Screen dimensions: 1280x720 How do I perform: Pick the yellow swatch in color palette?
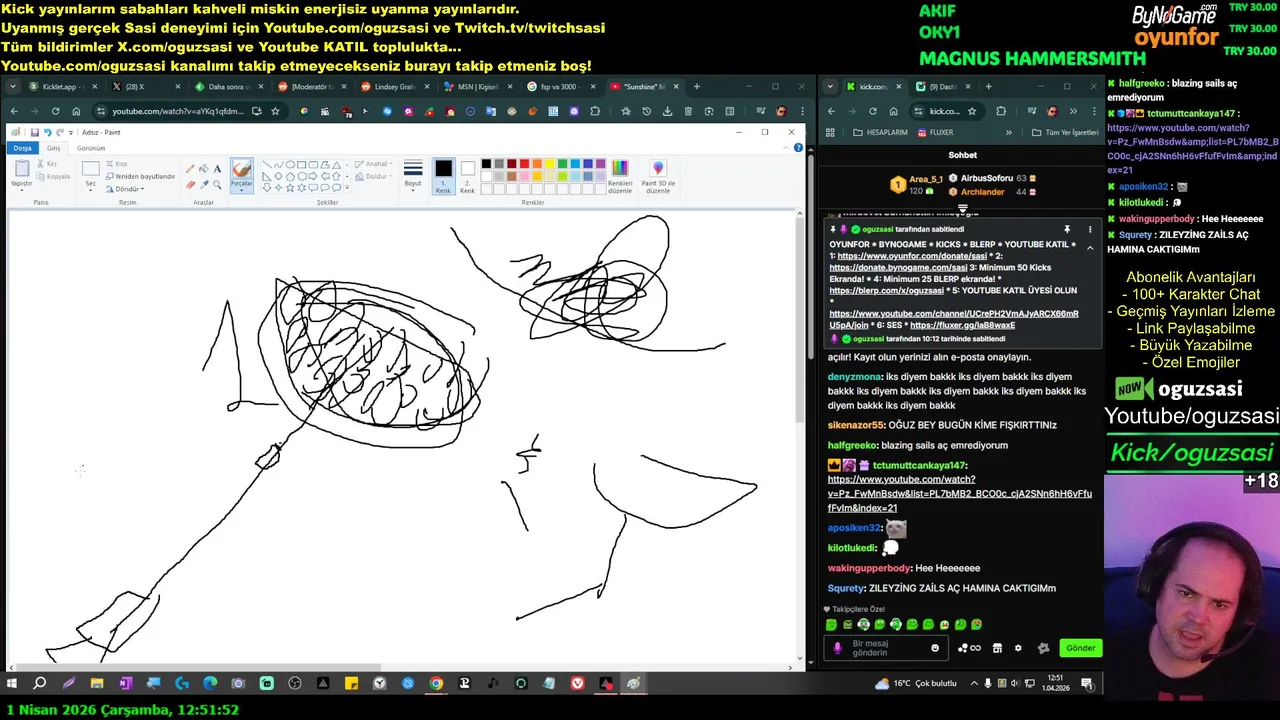click(549, 164)
